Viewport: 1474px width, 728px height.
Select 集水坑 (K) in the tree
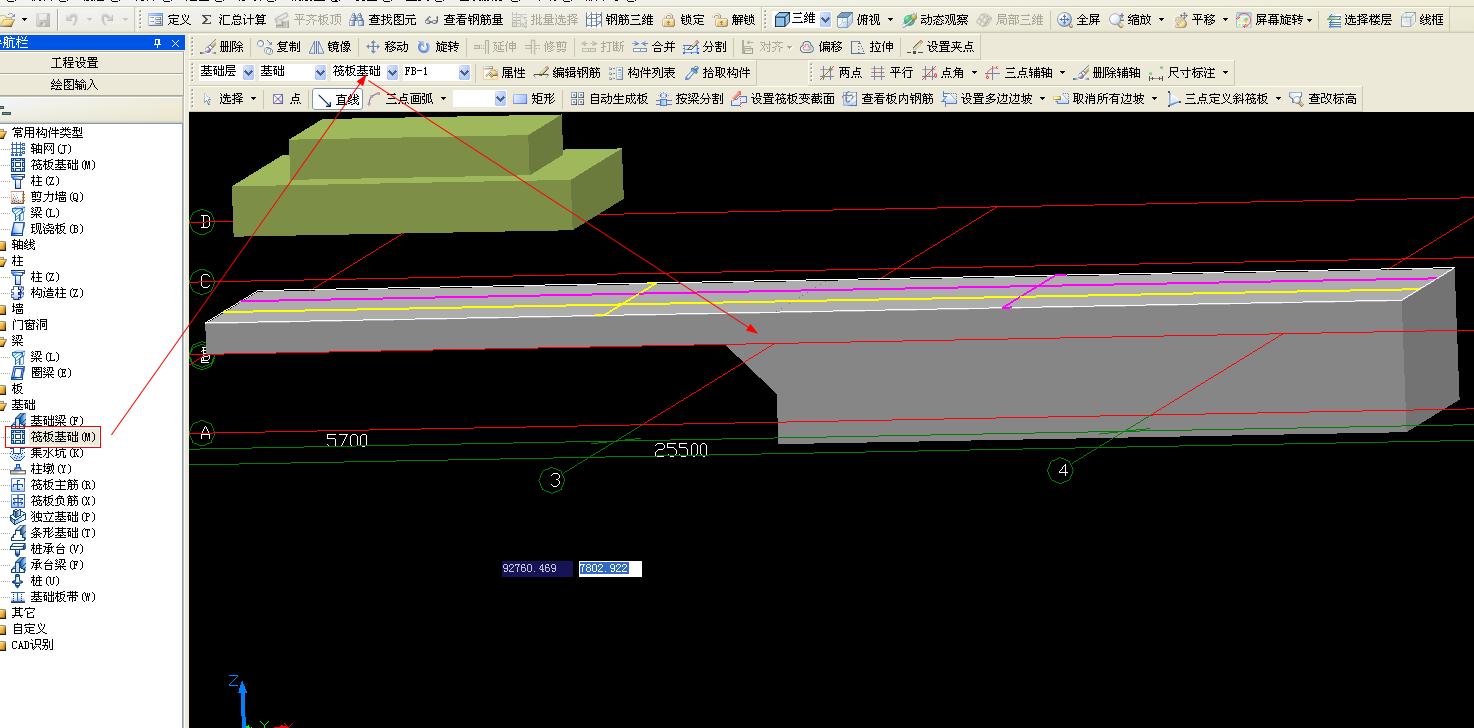[x=56, y=453]
